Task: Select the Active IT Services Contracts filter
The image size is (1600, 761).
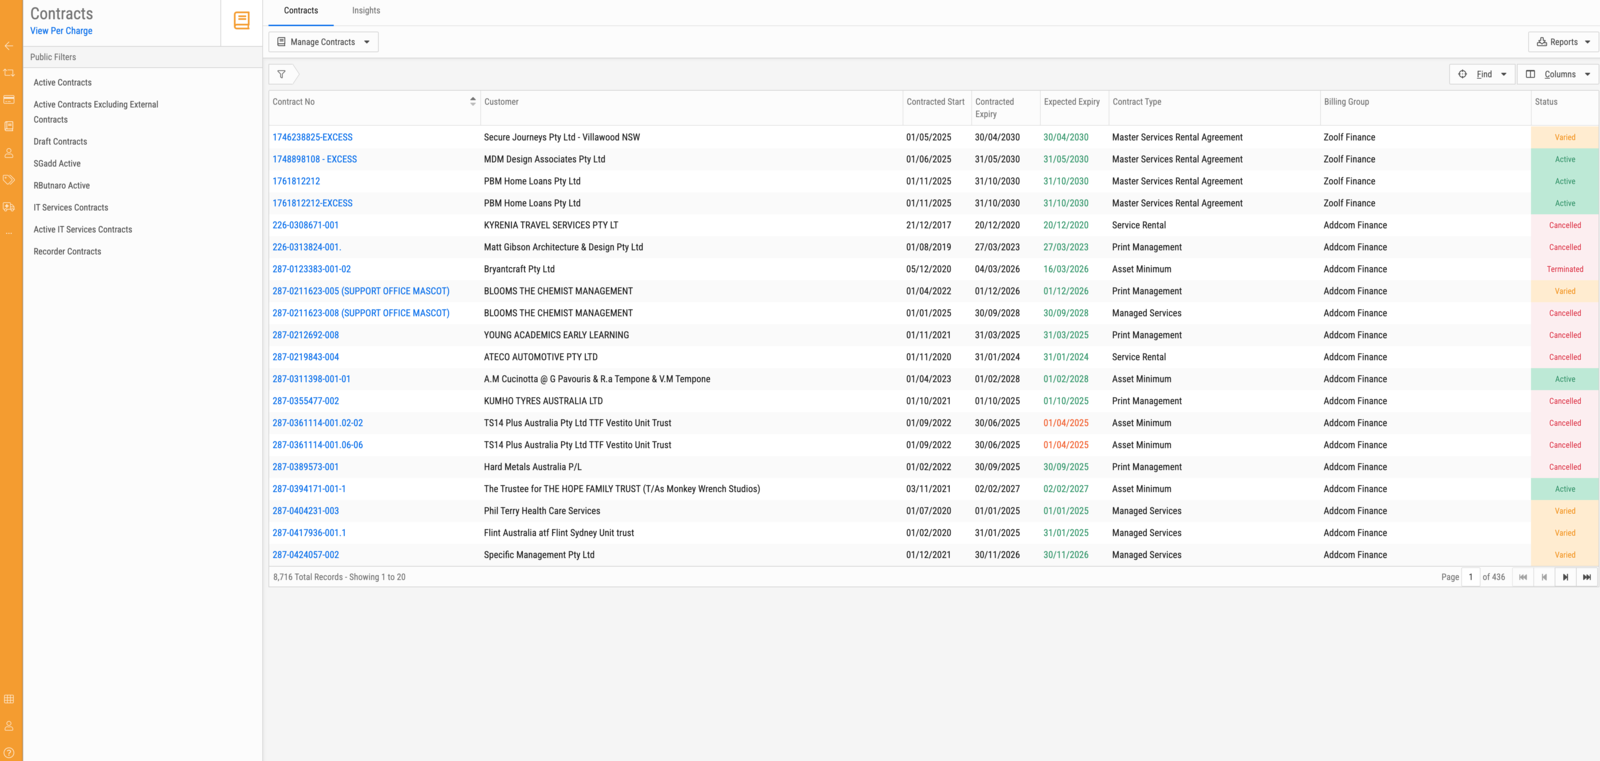Action: pyautogui.click(x=83, y=230)
